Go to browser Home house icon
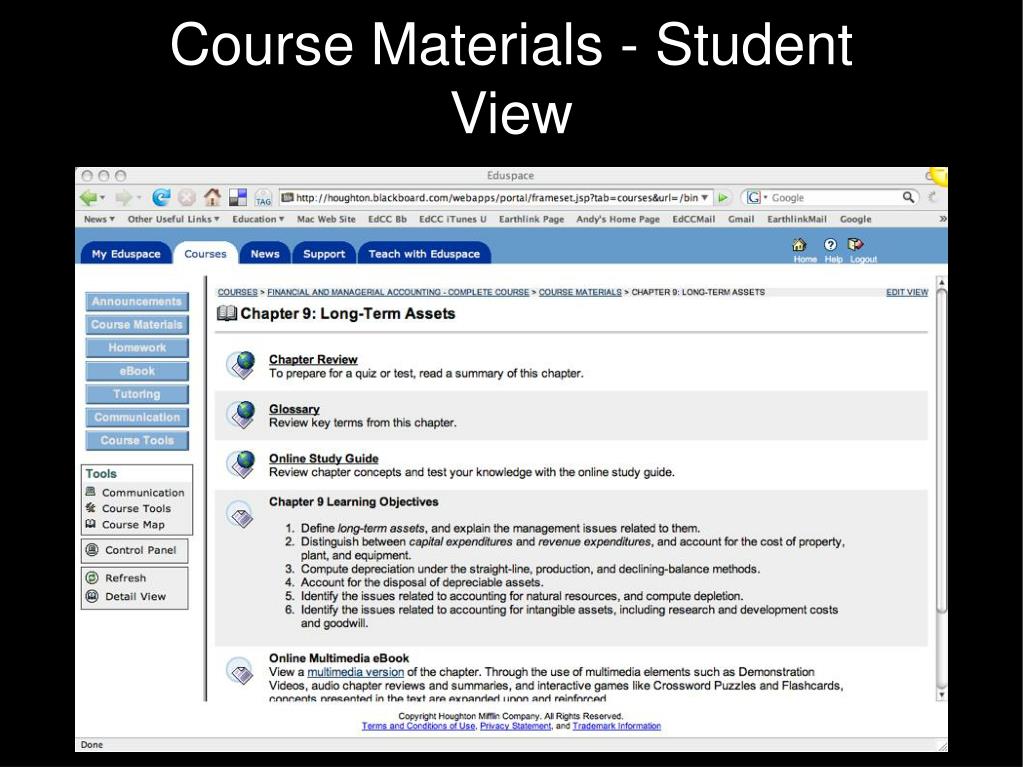 pos(212,197)
